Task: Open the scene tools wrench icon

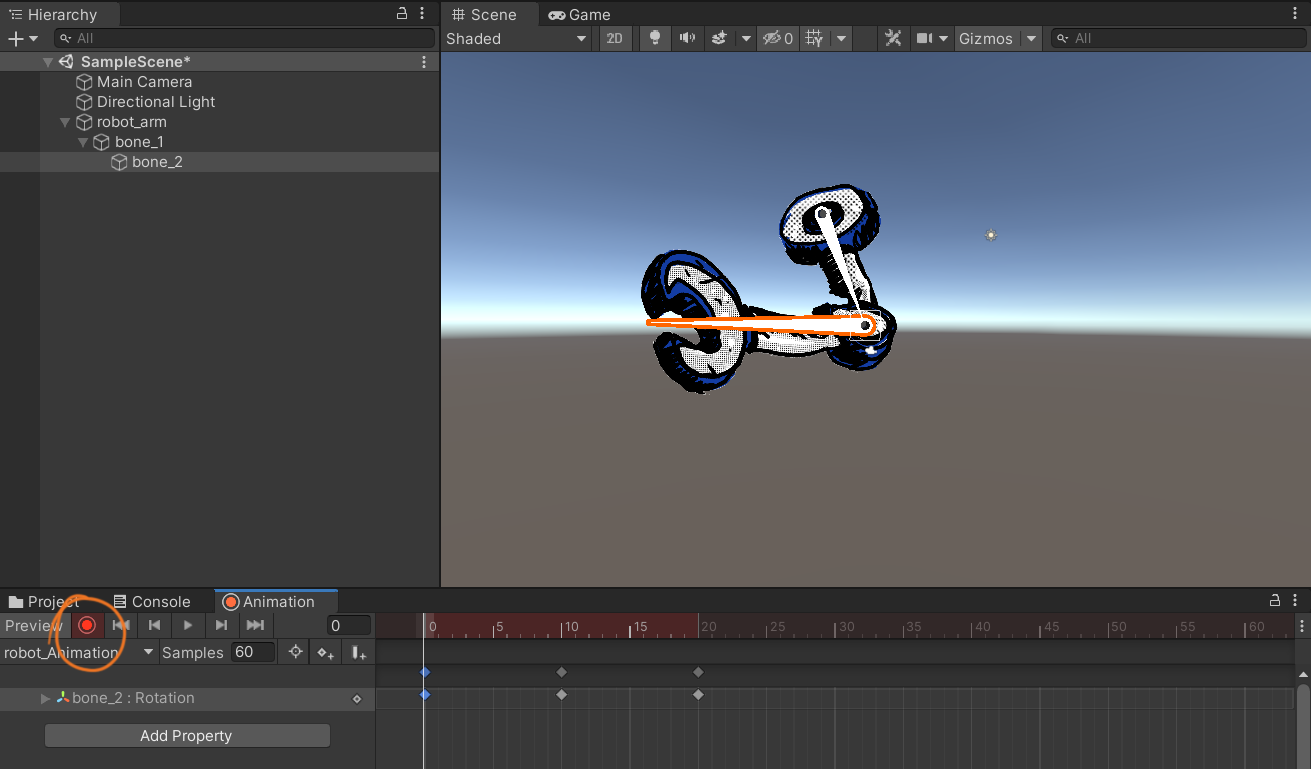Action: click(x=893, y=38)
